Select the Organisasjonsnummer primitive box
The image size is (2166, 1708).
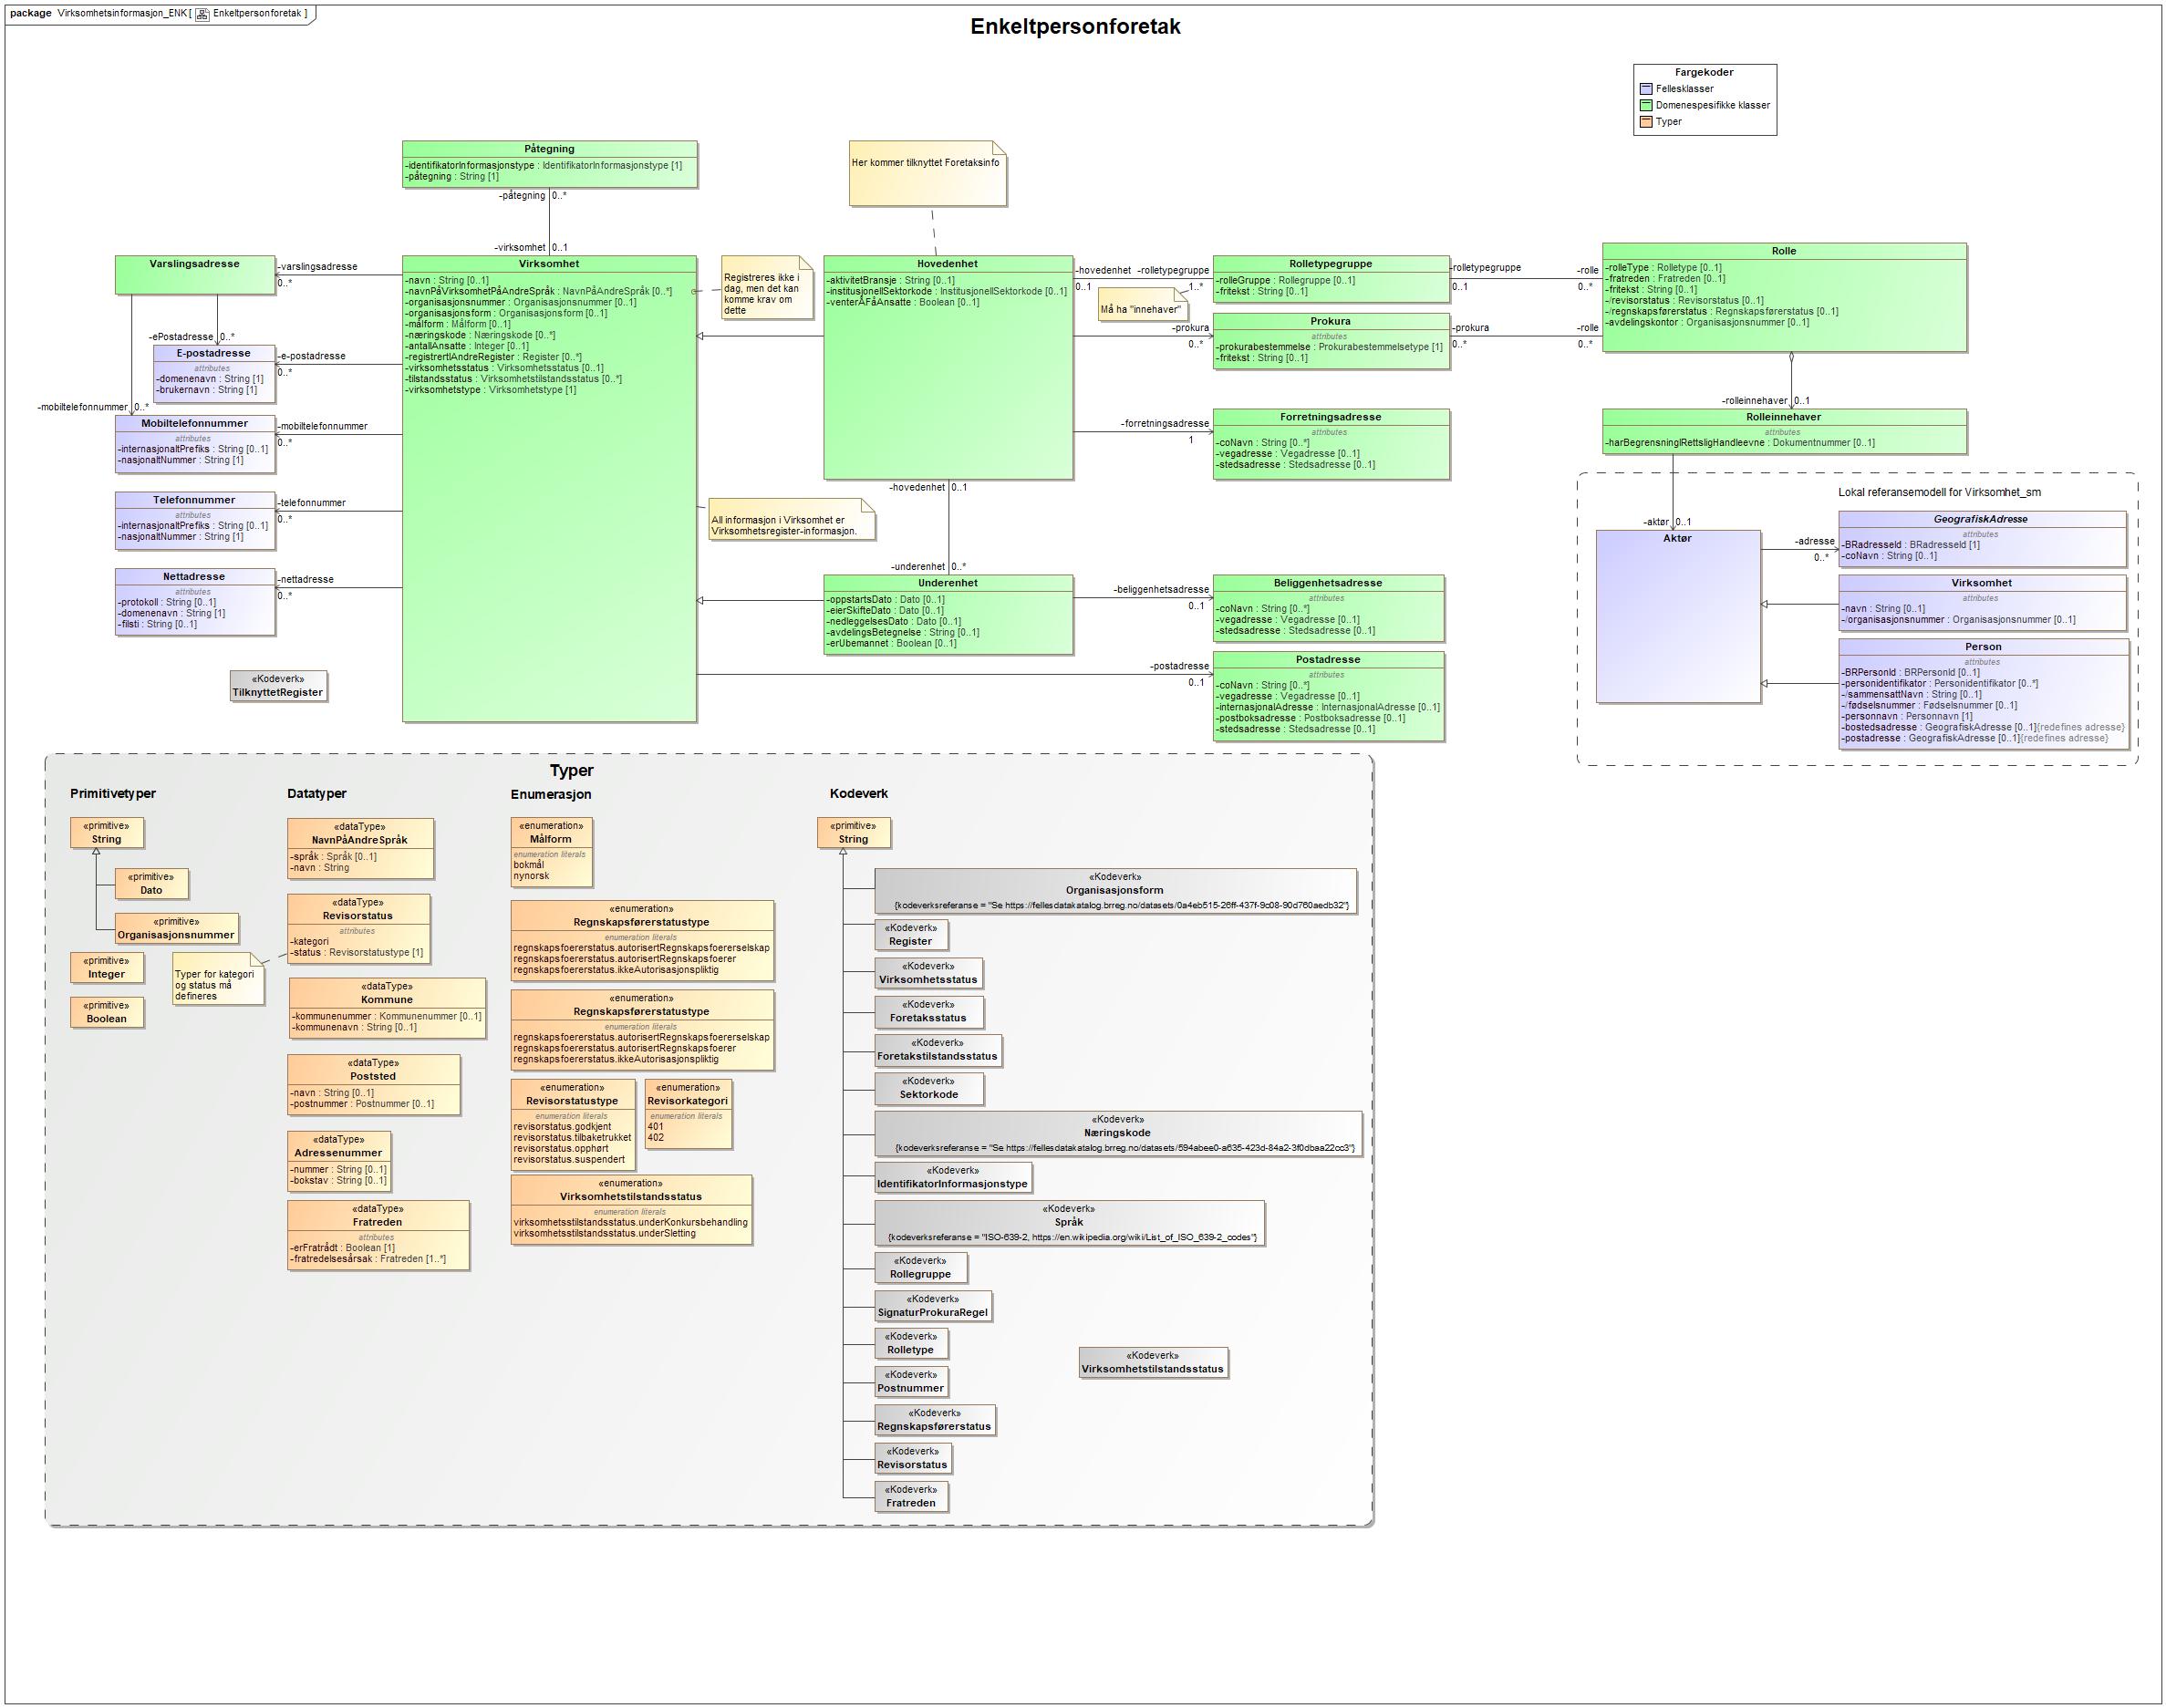tap(176, 928)
